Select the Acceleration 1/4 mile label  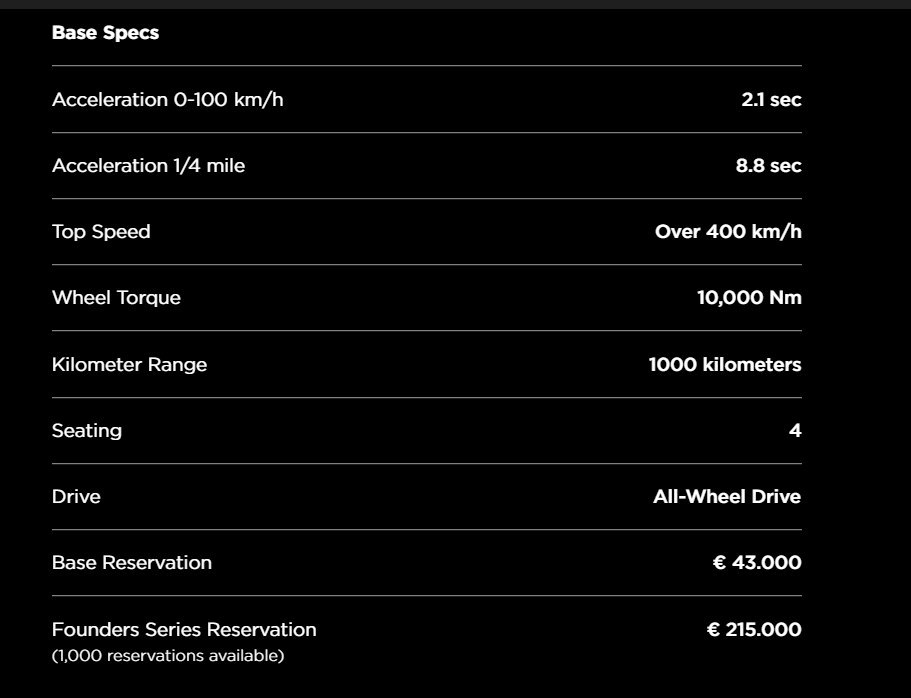[x=148, y=166]
